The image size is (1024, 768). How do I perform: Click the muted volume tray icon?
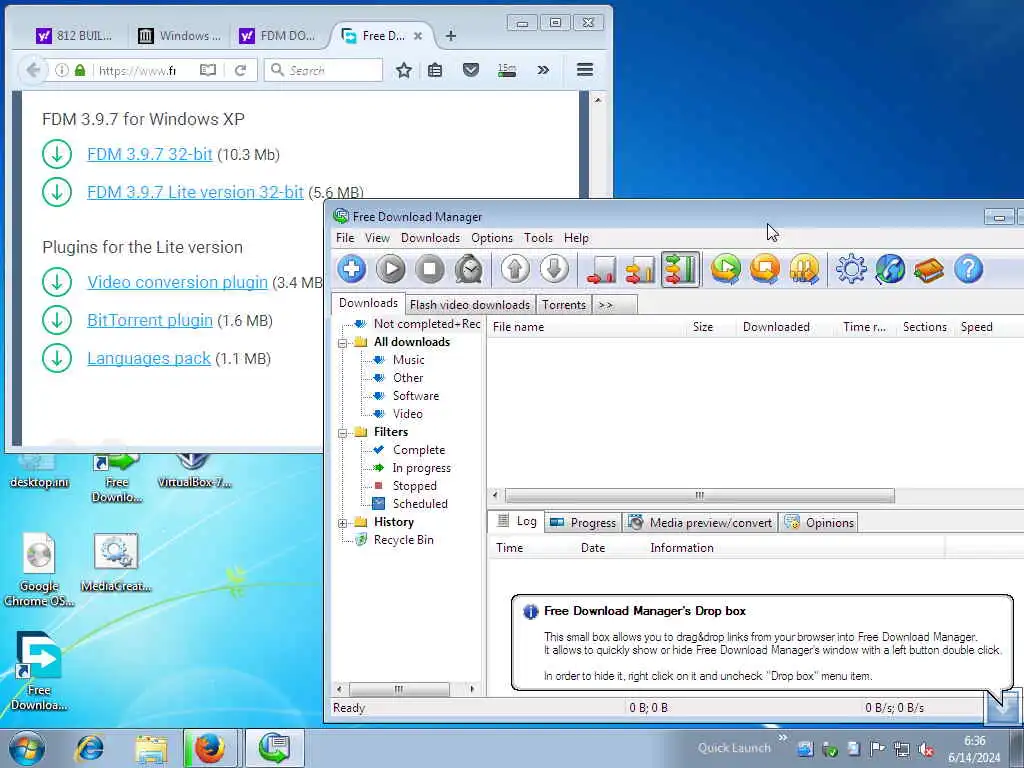(926, 749)
